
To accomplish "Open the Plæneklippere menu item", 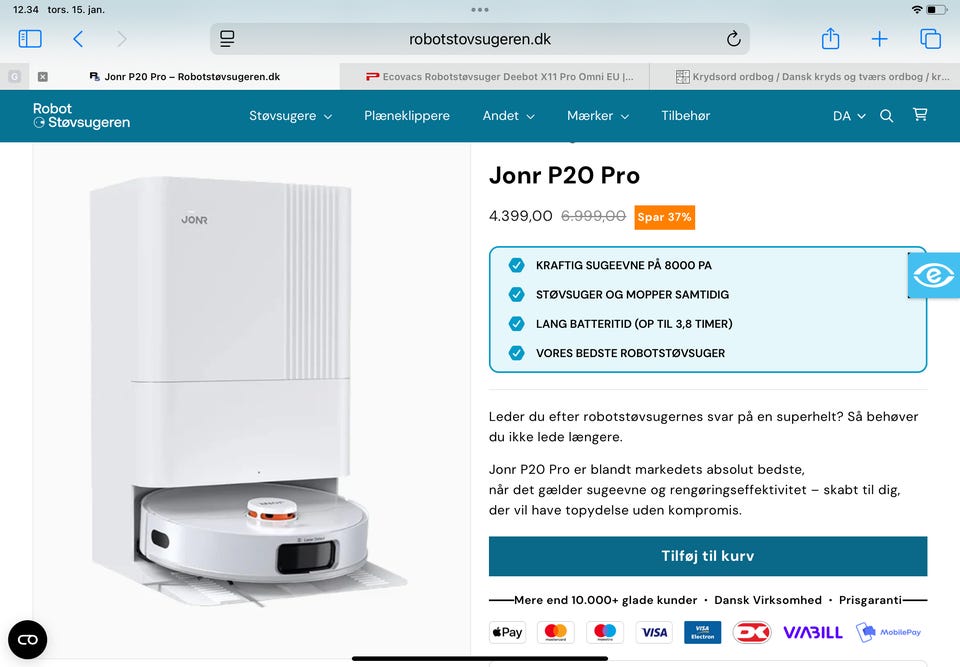I will tap(407, 116).
